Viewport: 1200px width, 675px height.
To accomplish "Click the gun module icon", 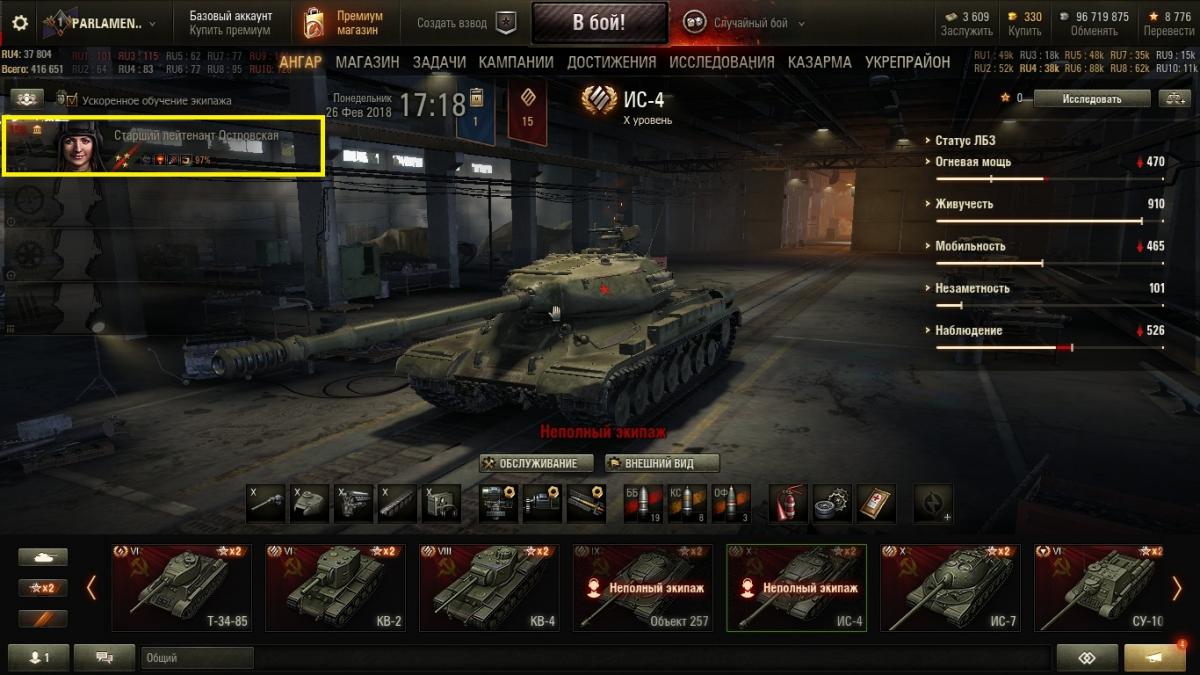I will click(x=265, y=504).
